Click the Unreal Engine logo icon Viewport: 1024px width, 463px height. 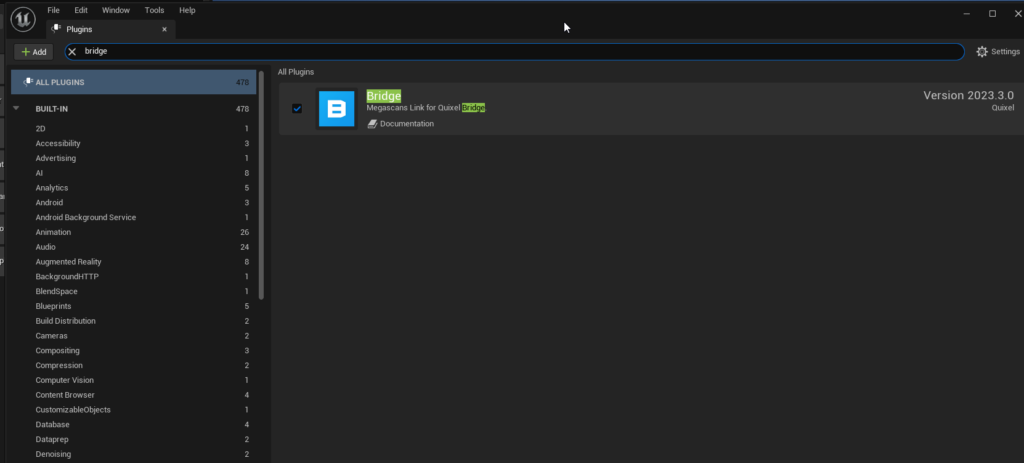[x=24, y=18]
